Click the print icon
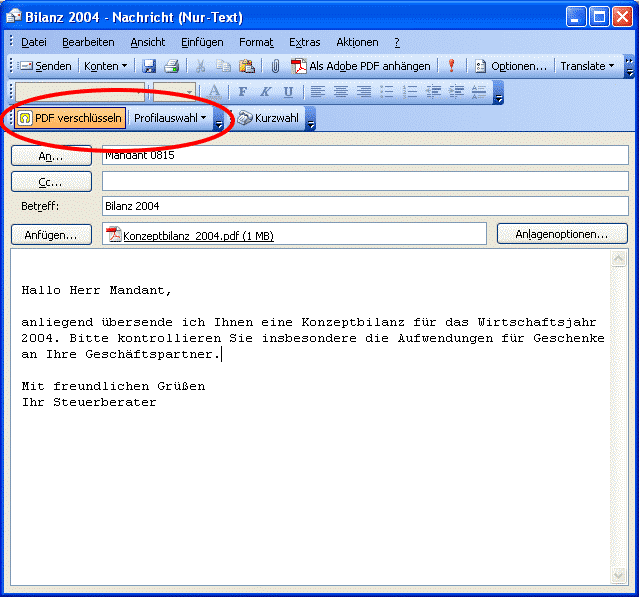 [172, 66]
